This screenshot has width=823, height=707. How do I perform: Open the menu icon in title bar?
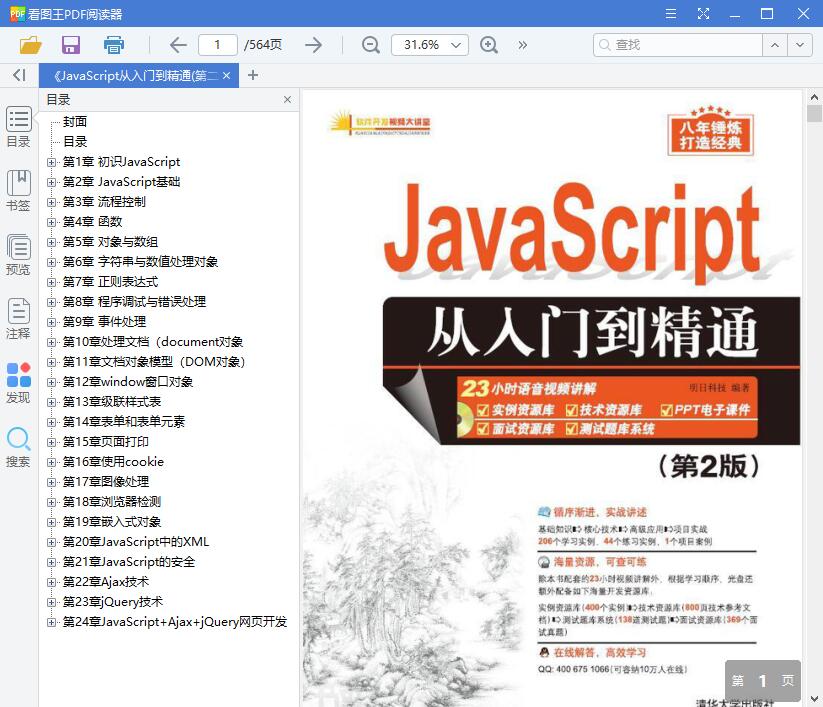pyautogui.click(x=671, y=14)
